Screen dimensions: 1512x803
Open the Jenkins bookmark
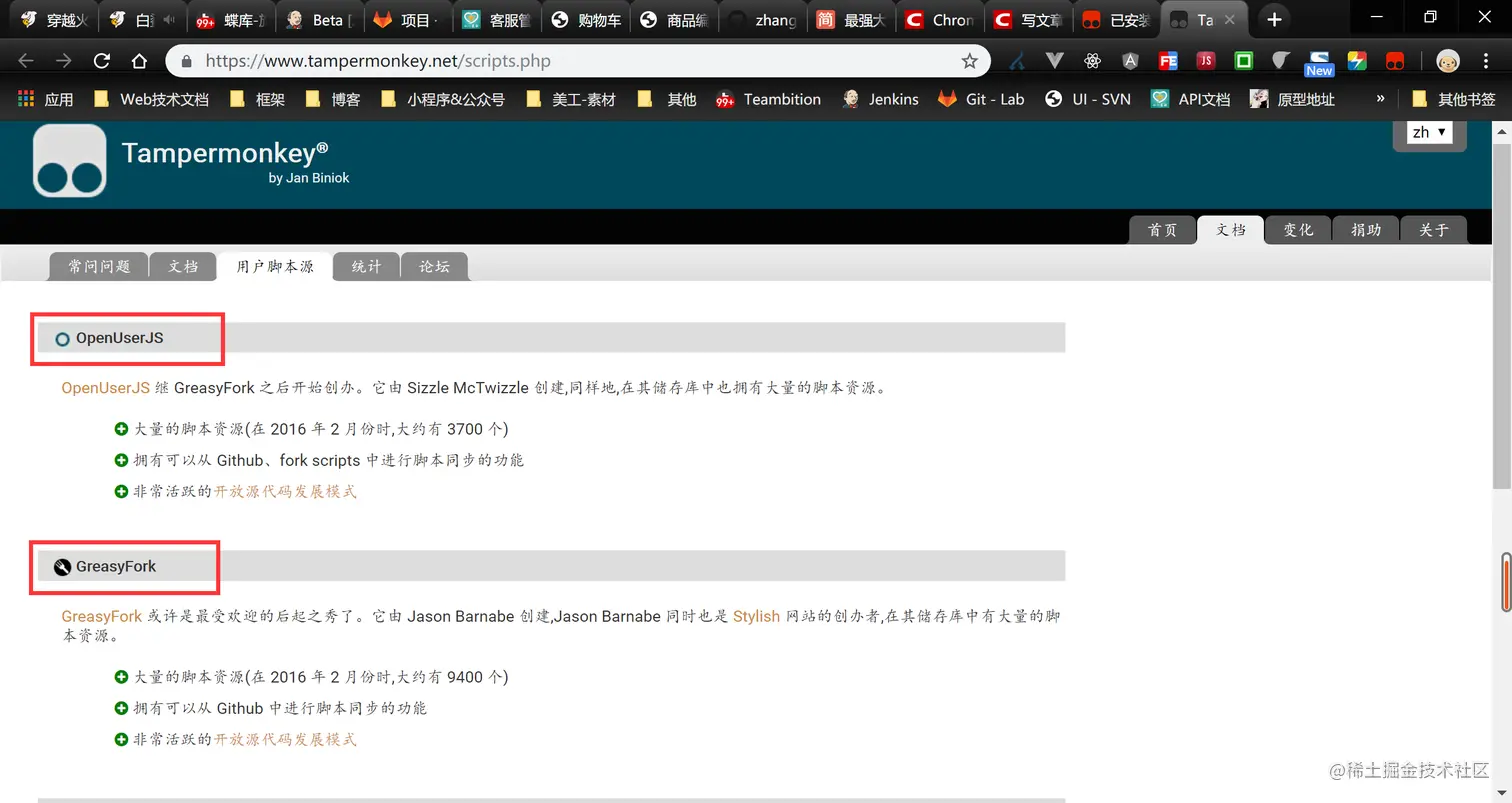880,99
